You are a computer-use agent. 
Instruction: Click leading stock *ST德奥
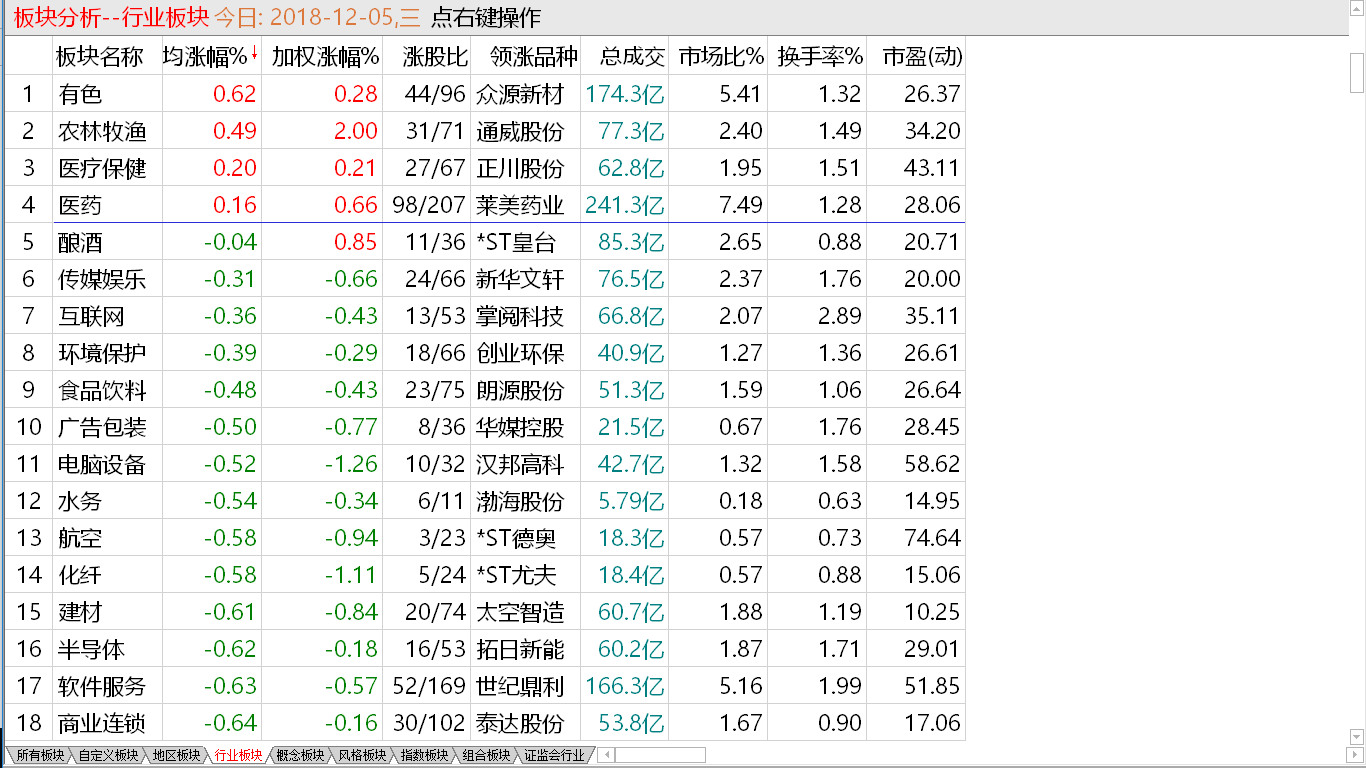(x=516, y=538)
